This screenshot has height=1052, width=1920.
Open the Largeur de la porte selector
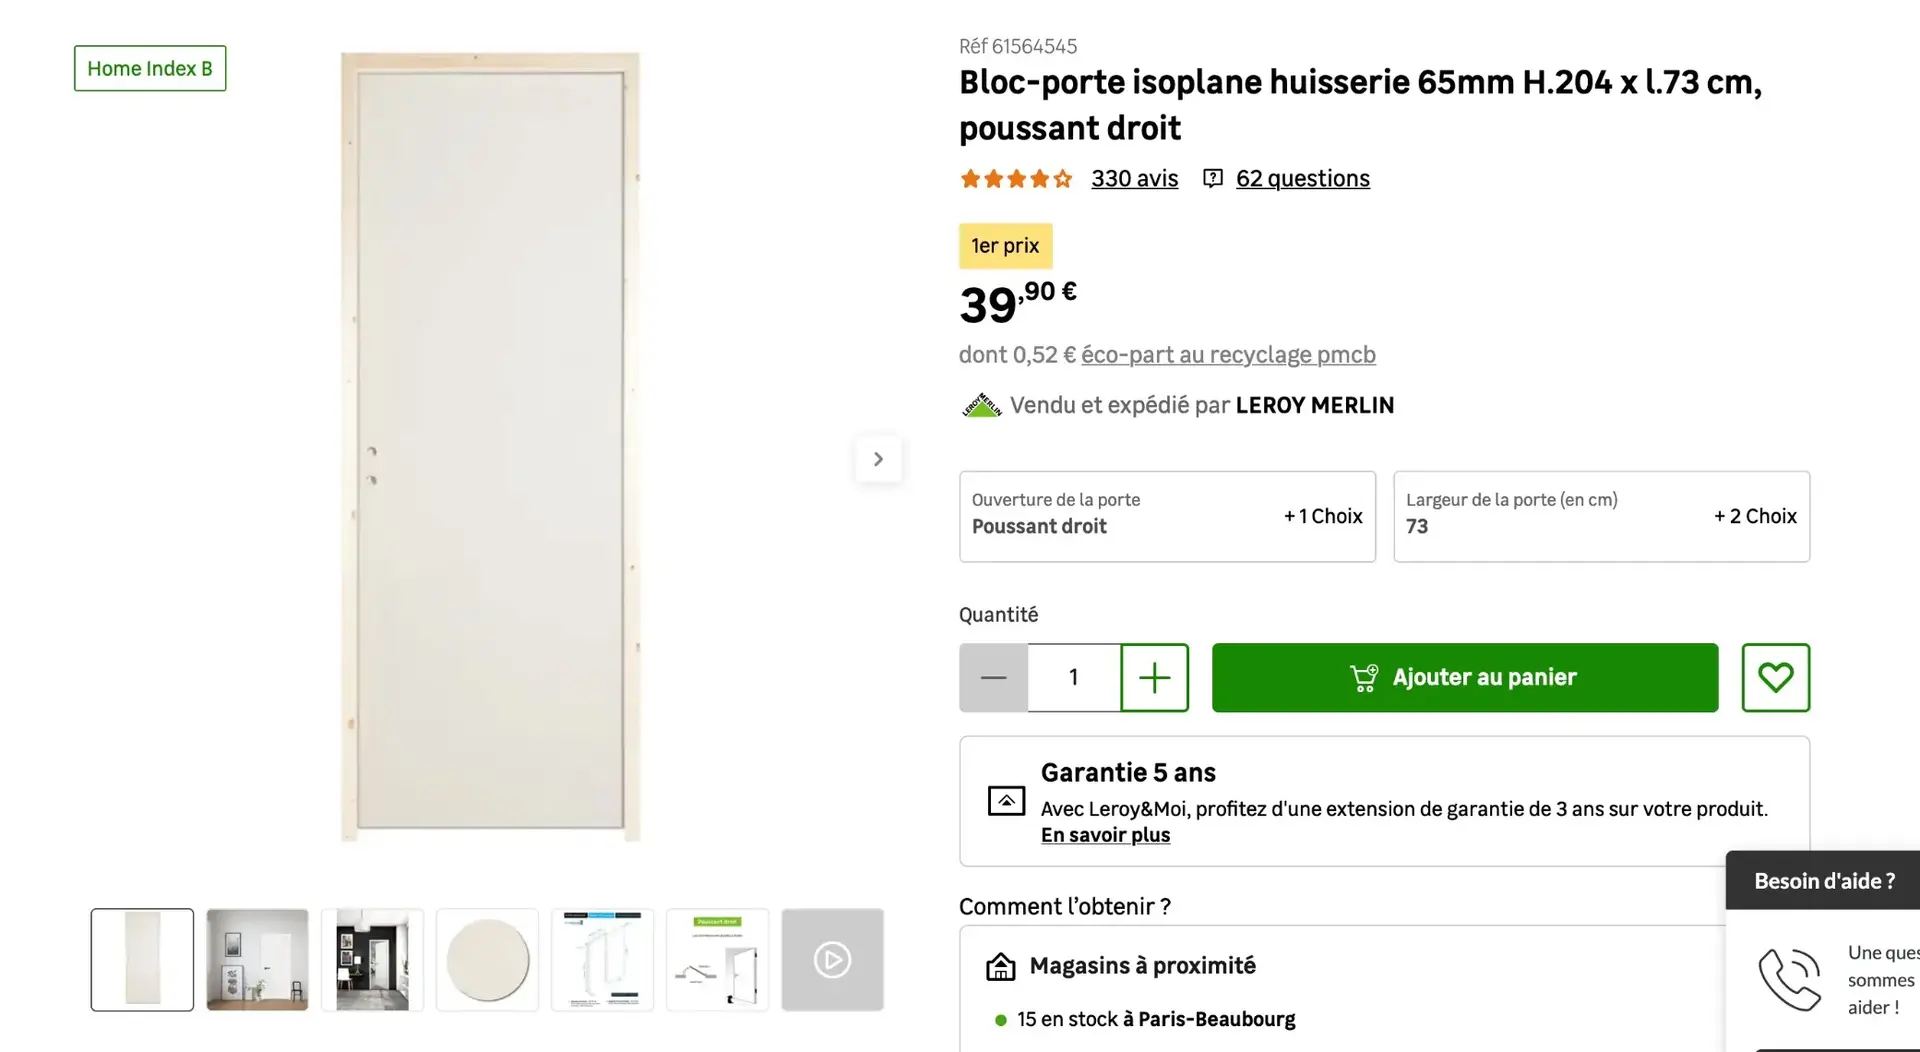(x=1601, y=516)
